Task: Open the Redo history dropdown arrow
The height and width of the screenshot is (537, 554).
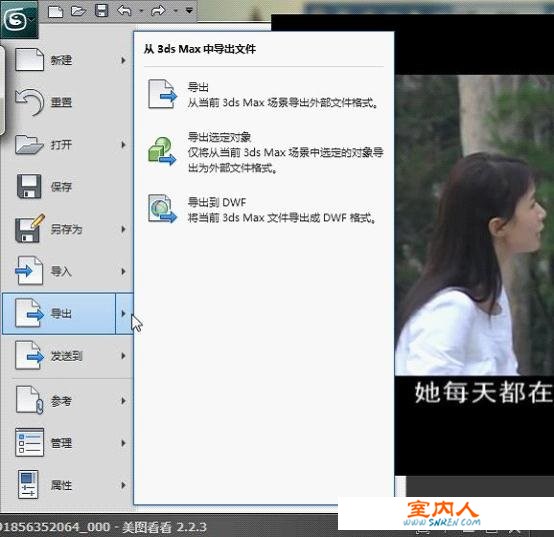Action: tap(175, 11)
